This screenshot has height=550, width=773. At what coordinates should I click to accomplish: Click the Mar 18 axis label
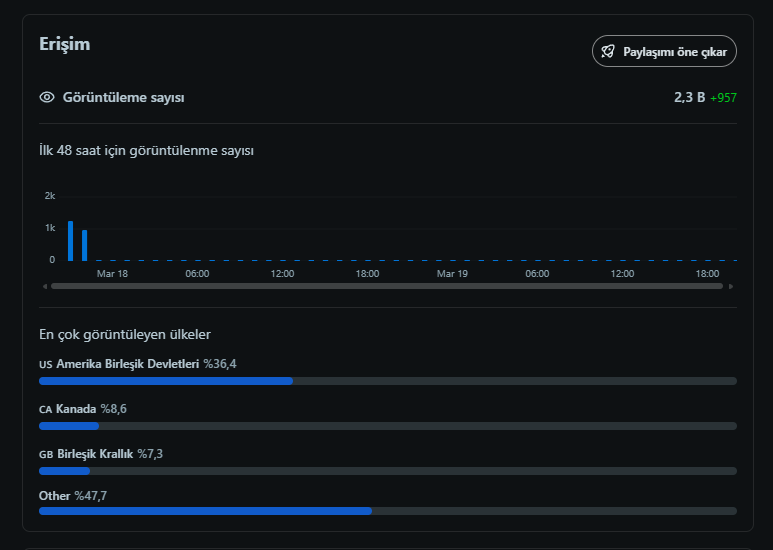click(112, 274)
